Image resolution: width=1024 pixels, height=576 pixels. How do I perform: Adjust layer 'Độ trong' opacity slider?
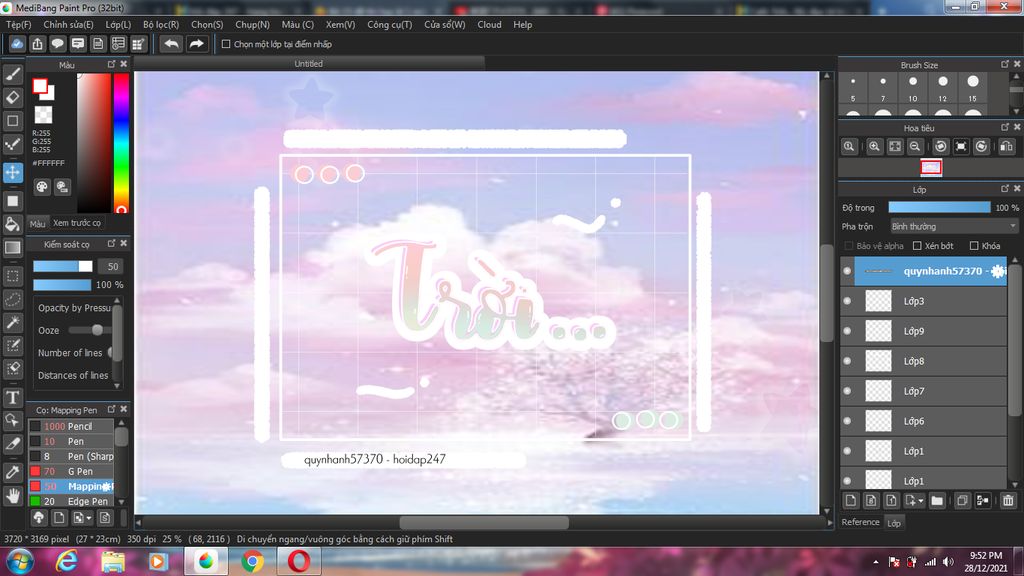coord(939,208)
